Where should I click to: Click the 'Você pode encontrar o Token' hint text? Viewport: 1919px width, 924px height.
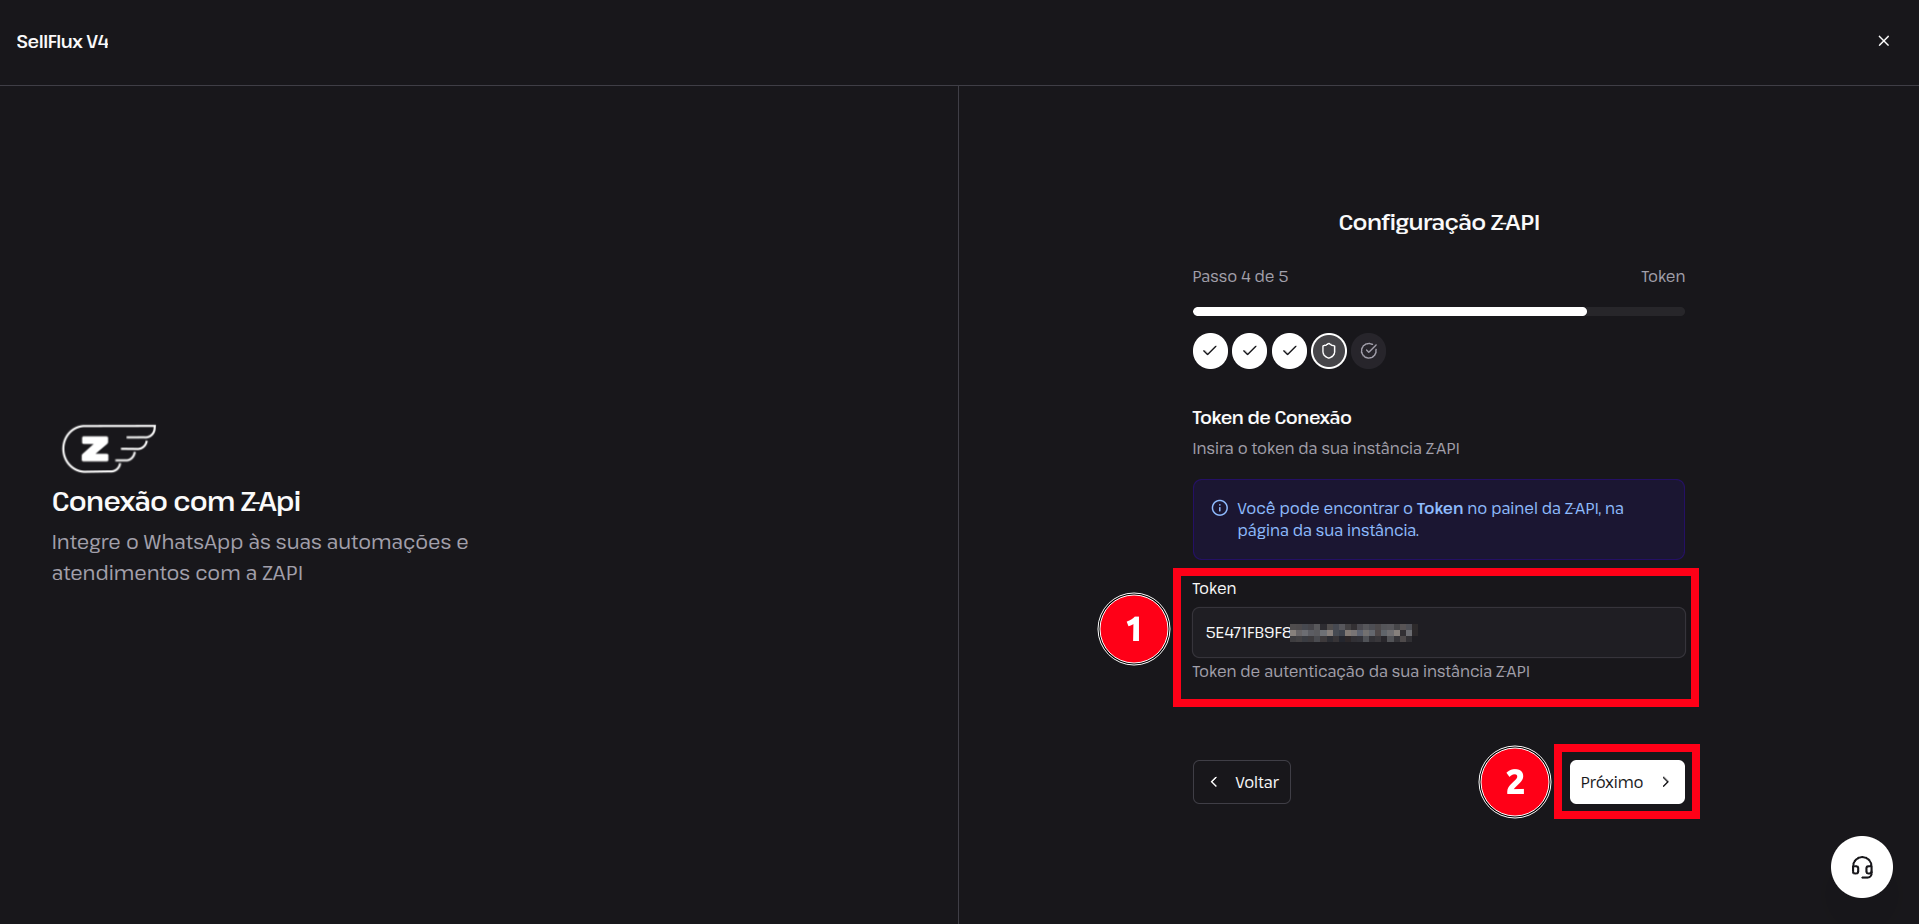click(1430, 519)
